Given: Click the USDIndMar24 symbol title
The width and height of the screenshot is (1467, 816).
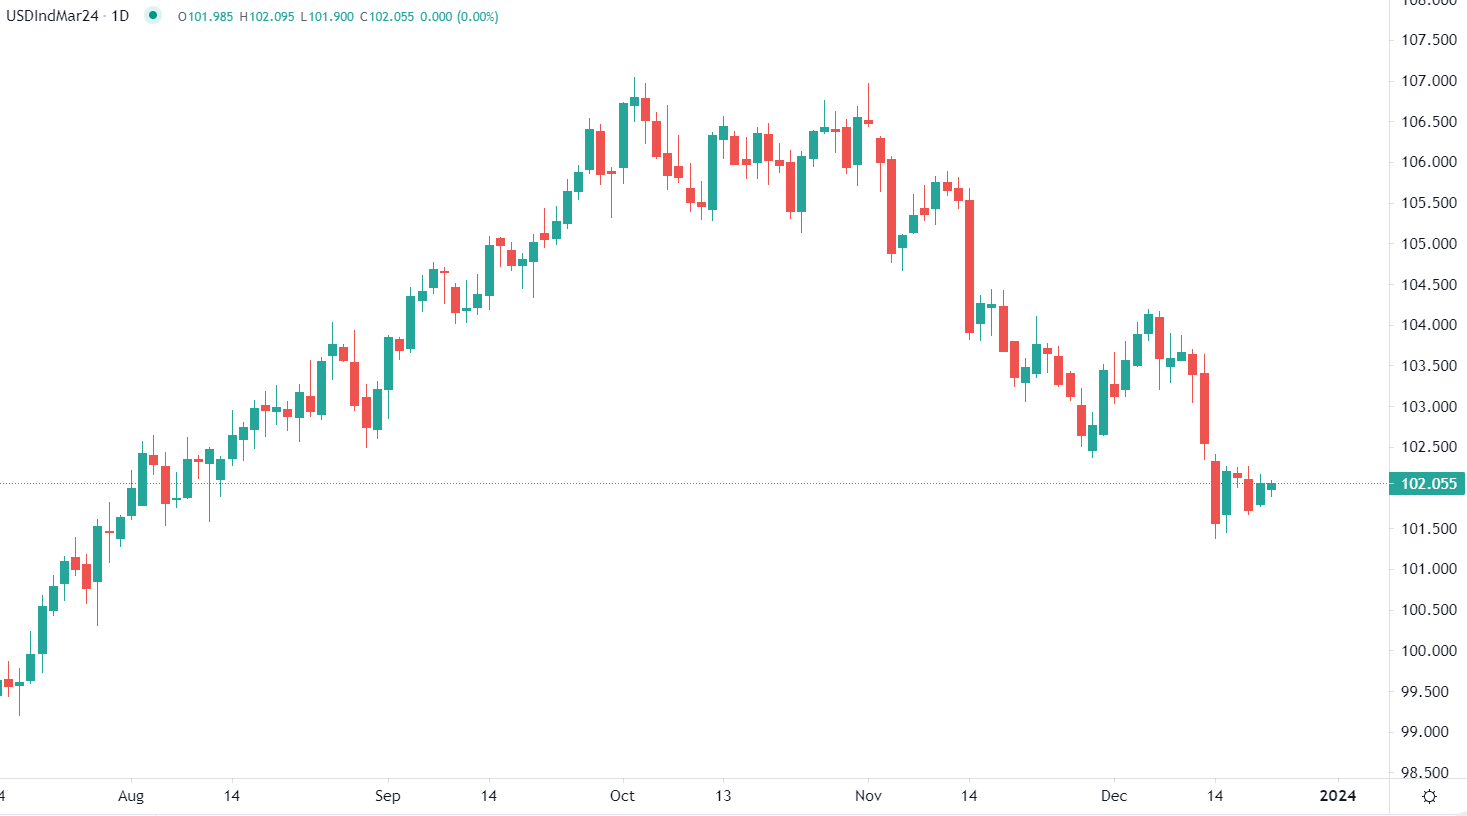Looking at the screenshot, I should tap(53, 16).
